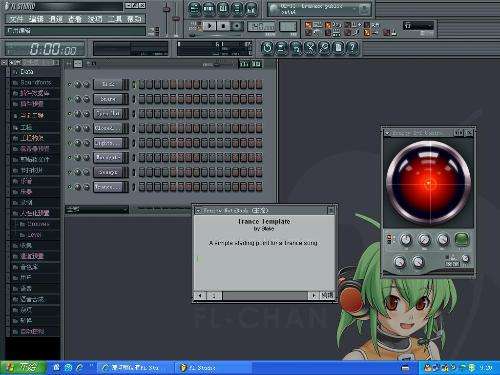Open the 查看 (View) menu

[x=75, y=19]
